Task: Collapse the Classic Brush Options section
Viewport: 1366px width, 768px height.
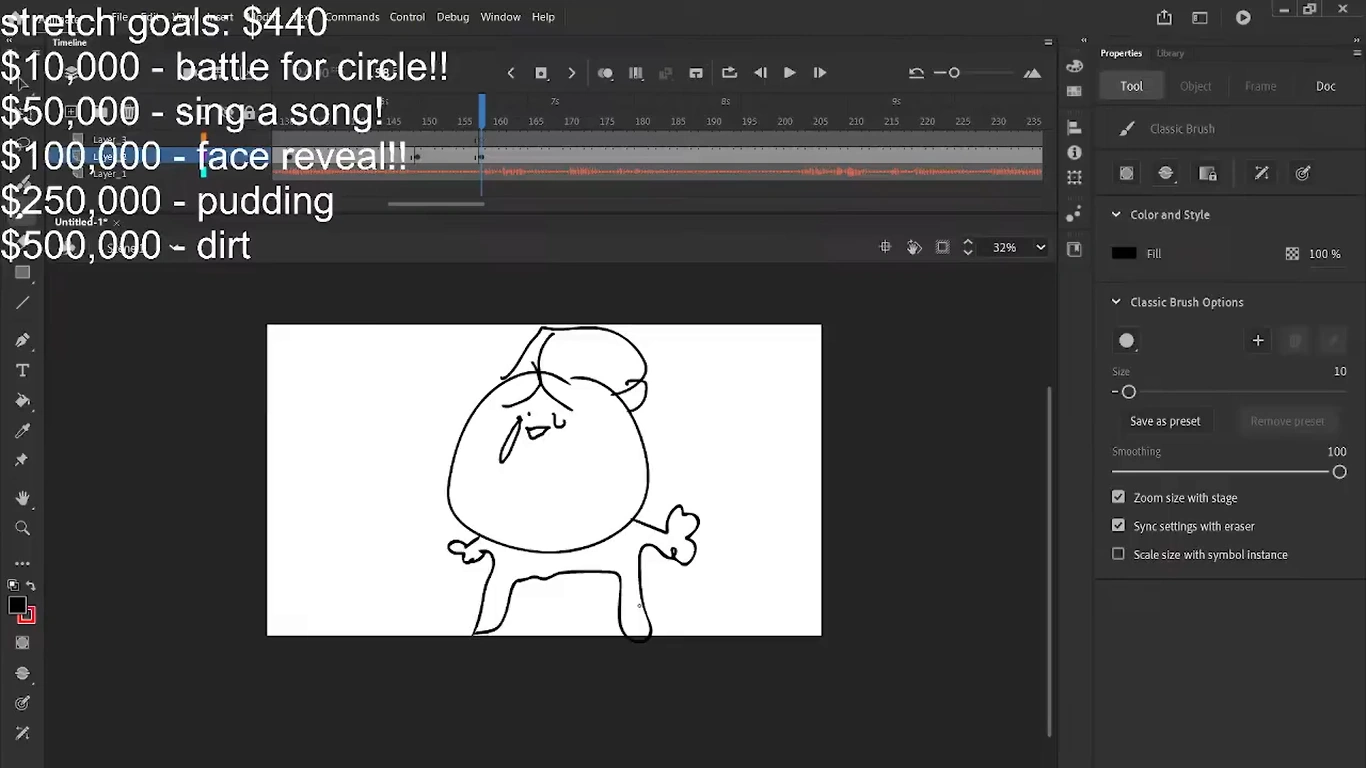Action: tap(1116, 302)
